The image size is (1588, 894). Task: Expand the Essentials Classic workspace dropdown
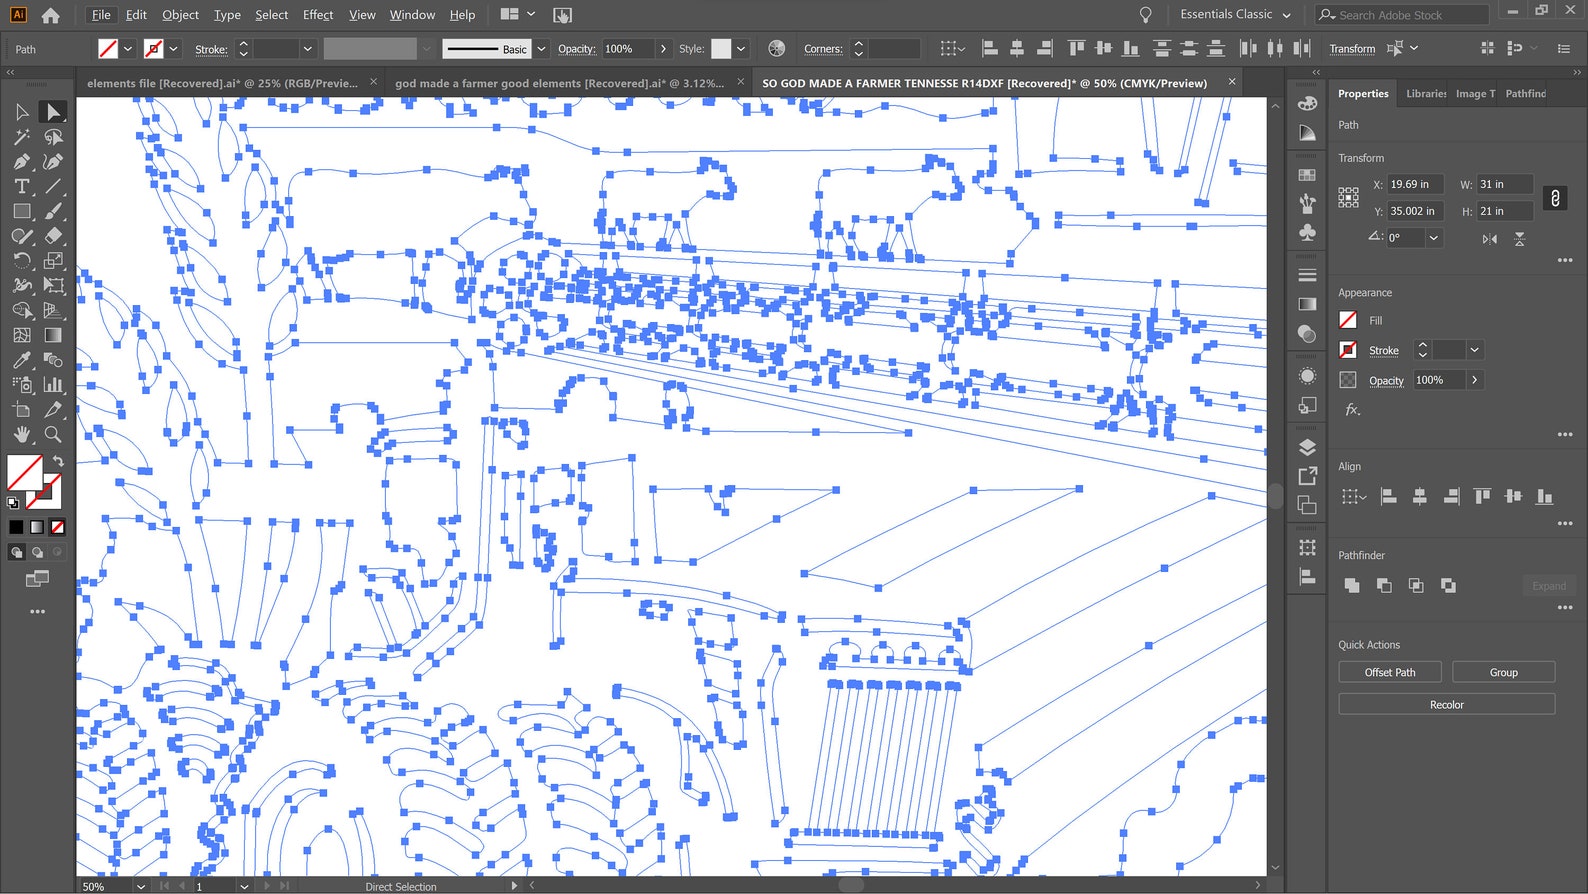pos(1286,15)
